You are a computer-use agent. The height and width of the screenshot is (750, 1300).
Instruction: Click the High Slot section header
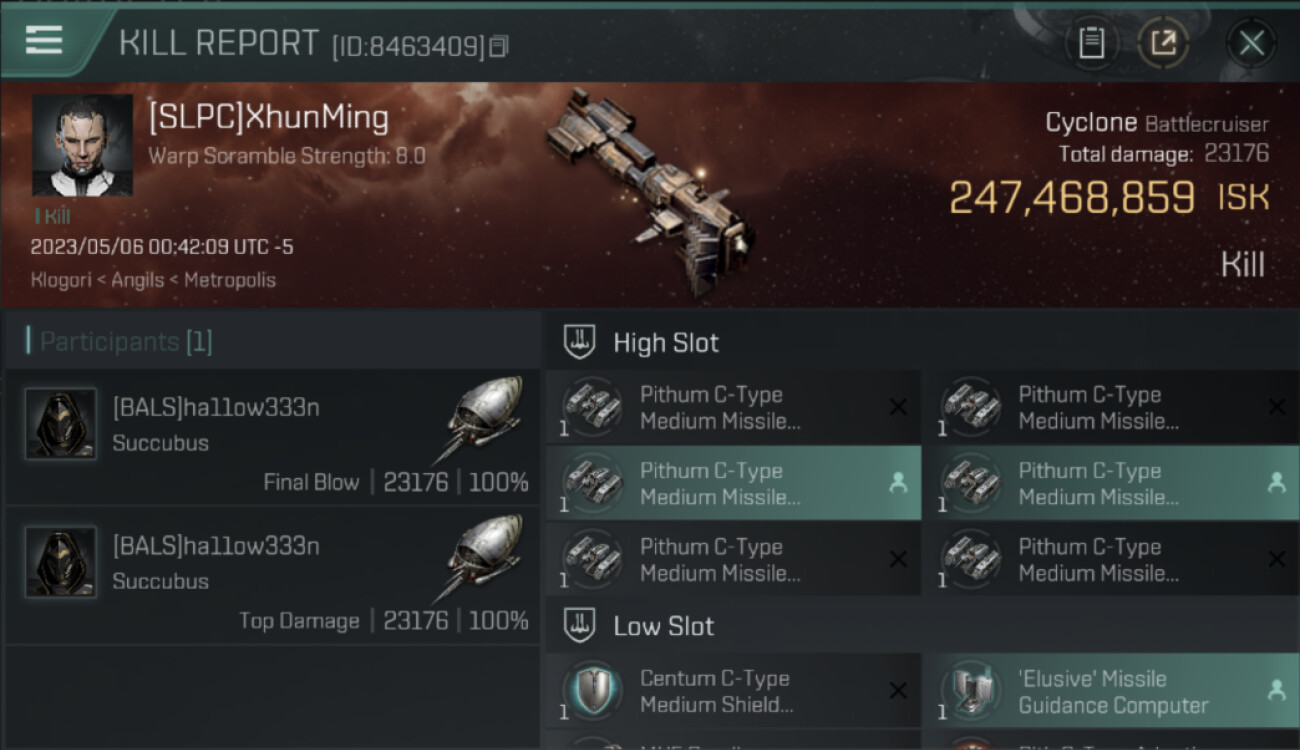tap(666, 343)
